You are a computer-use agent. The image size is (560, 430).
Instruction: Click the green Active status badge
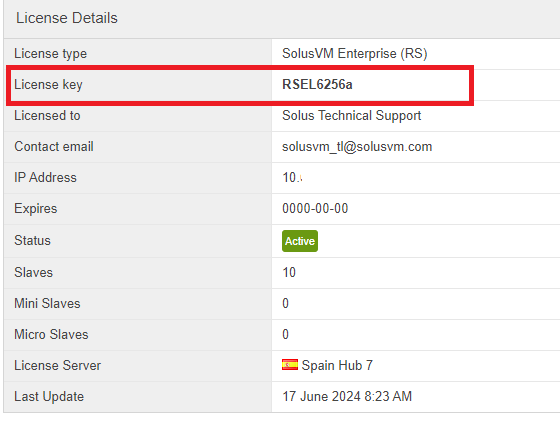click(x=300, y=241)
